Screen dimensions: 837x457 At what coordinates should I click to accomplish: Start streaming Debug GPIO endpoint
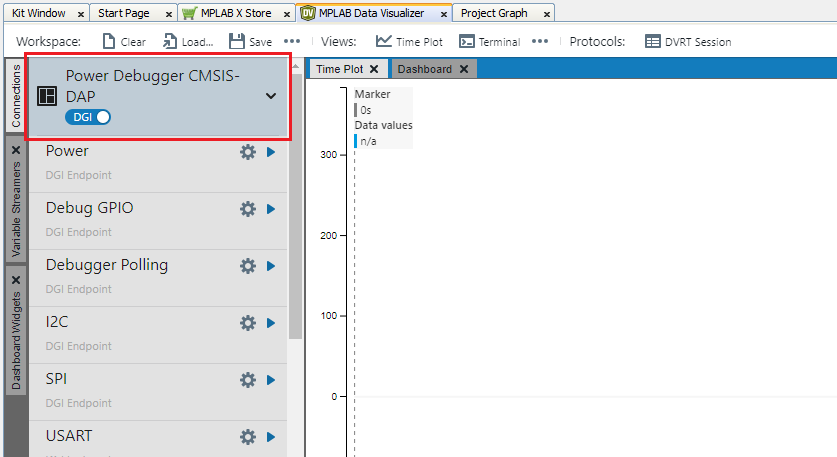271,209
